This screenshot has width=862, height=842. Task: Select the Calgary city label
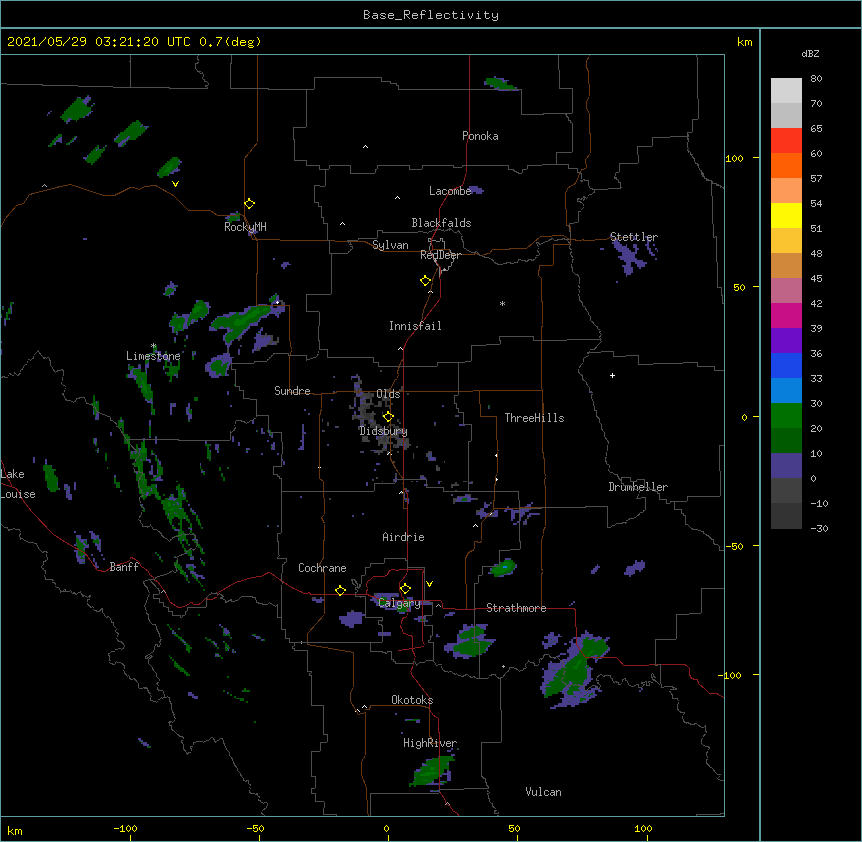tap(400, 603)
